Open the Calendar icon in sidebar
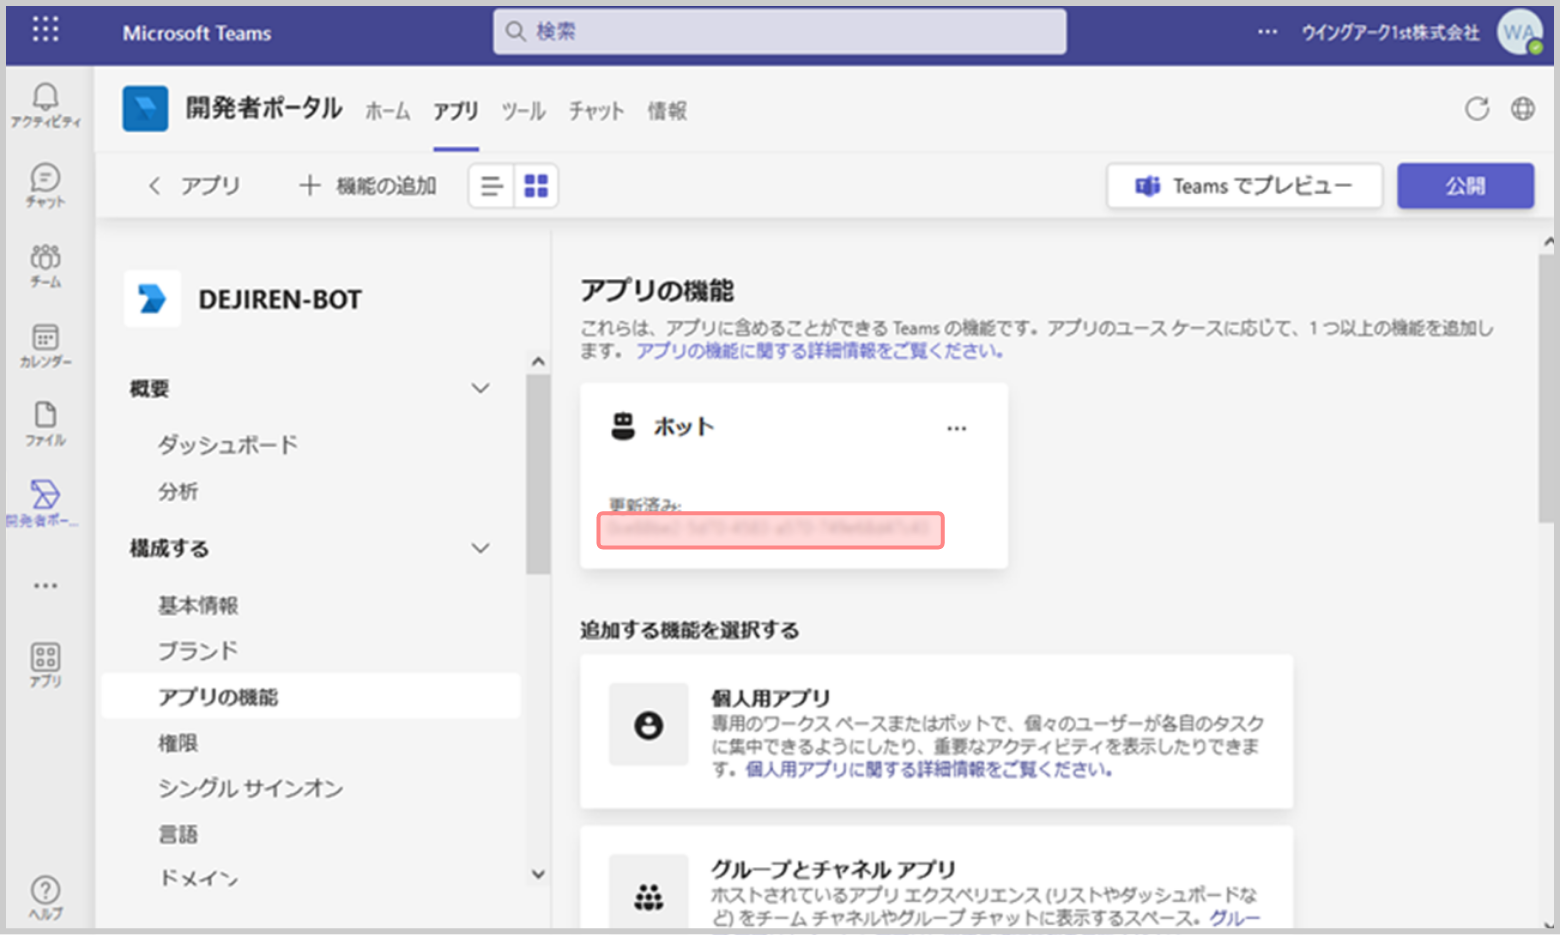Viewport: 1560px width, 935px height. pyautogui.click(x=45, y=344)
